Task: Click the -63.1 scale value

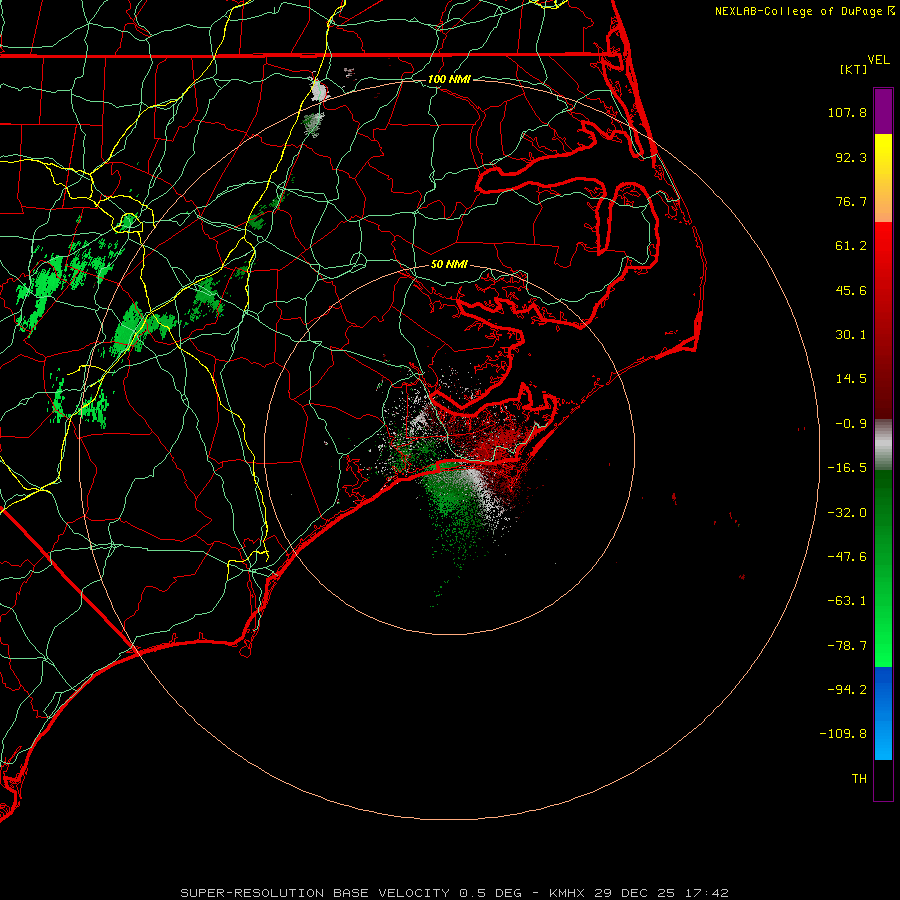Action: 847,601
